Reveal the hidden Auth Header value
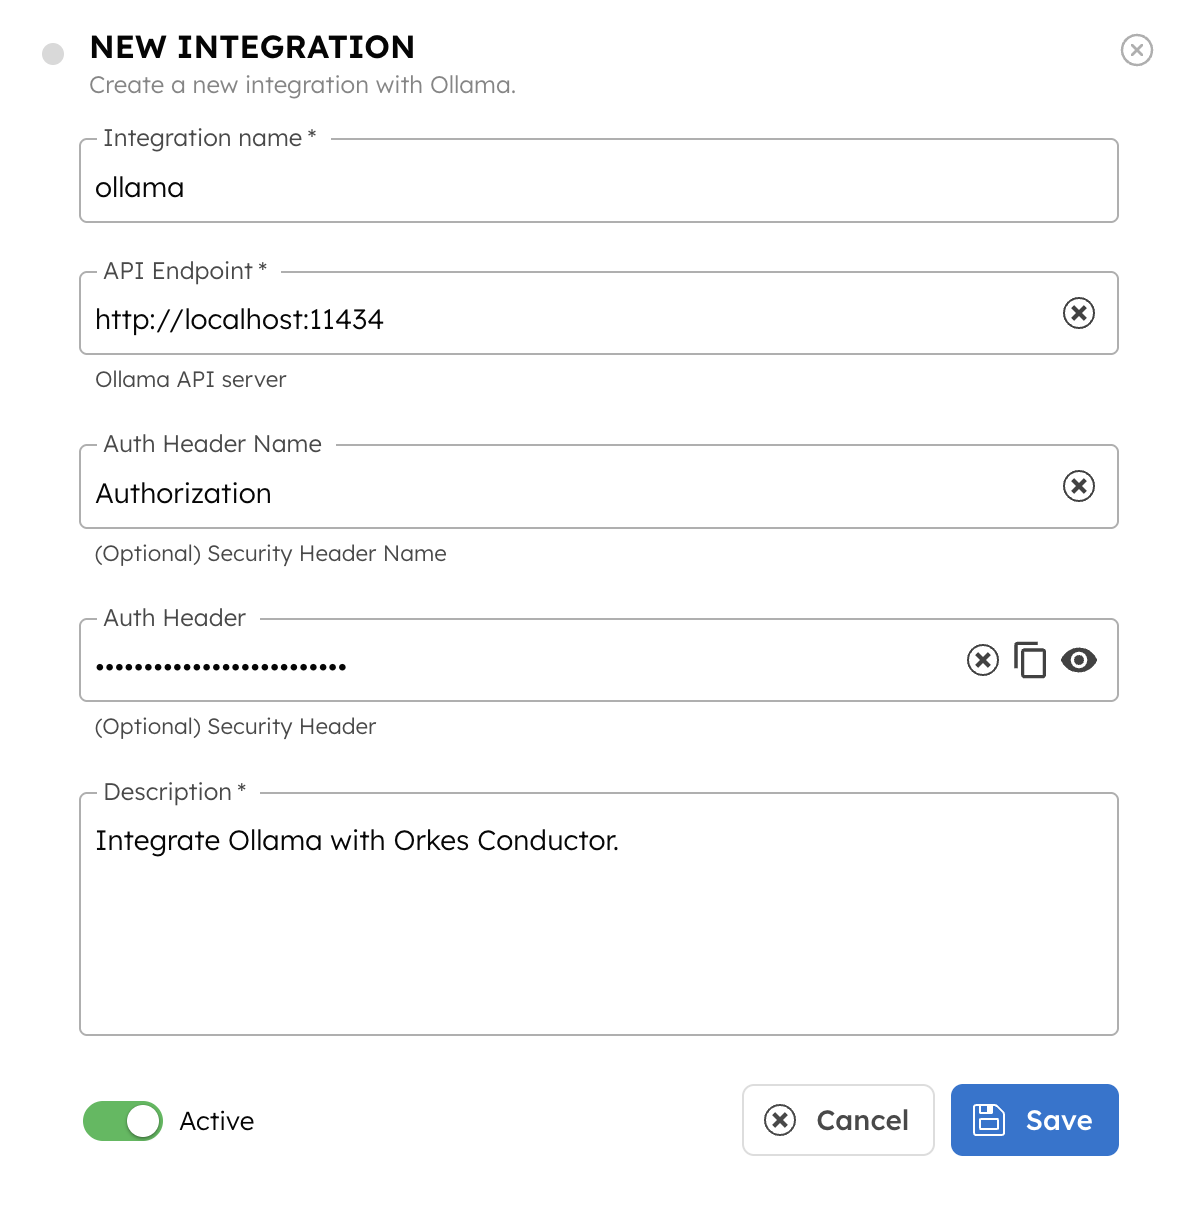 pyautogui.click(x=1079, y=660)
